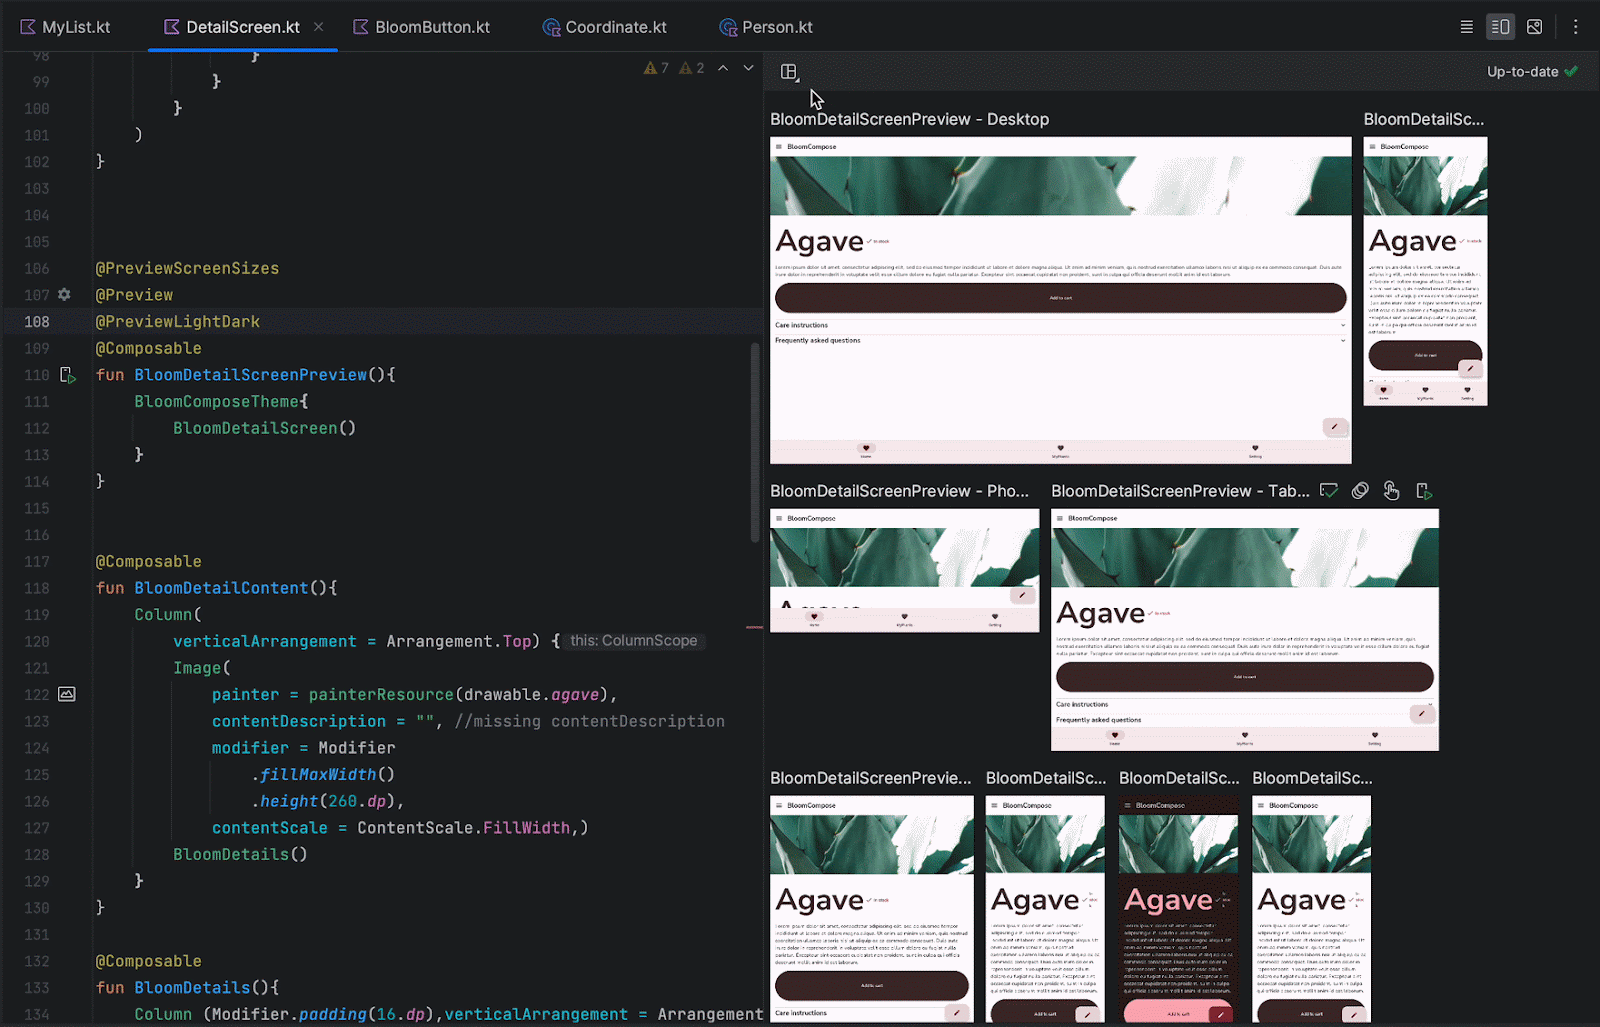Close the DetailScreen.kt tab

tap(318, 26)
